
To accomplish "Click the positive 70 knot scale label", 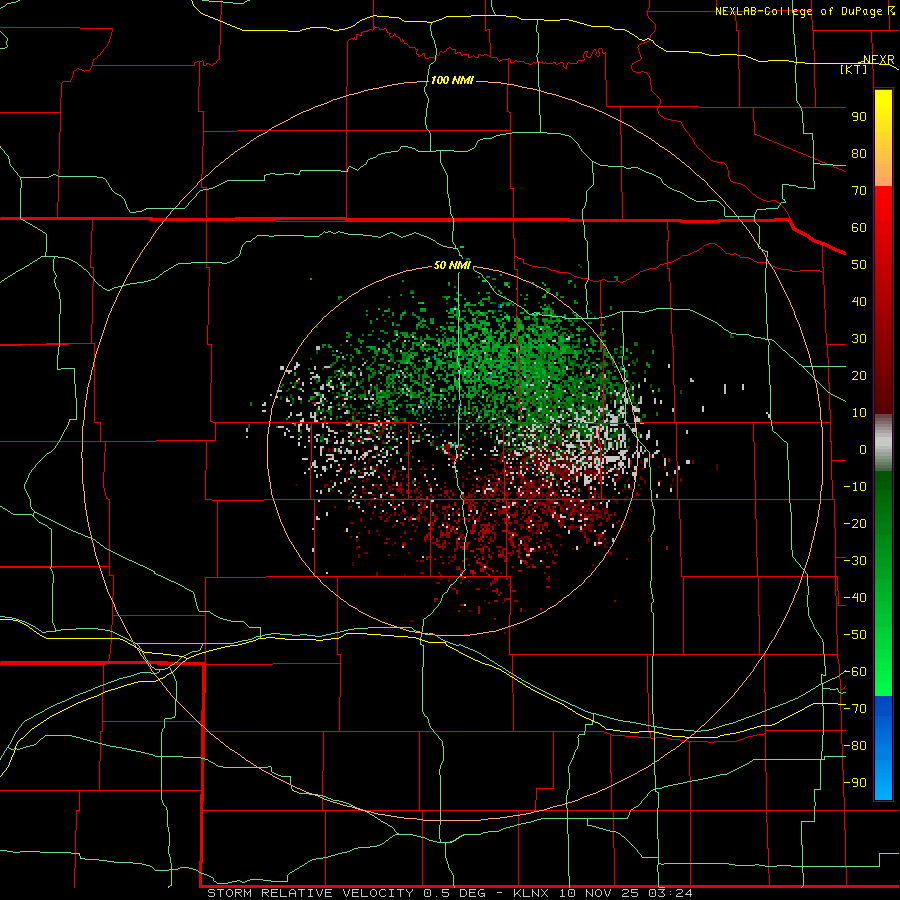I will click(859, 191).
